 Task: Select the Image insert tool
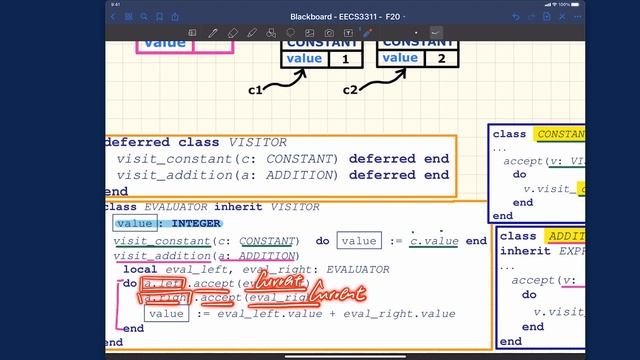pyautogui.click(x=310, y=33)
